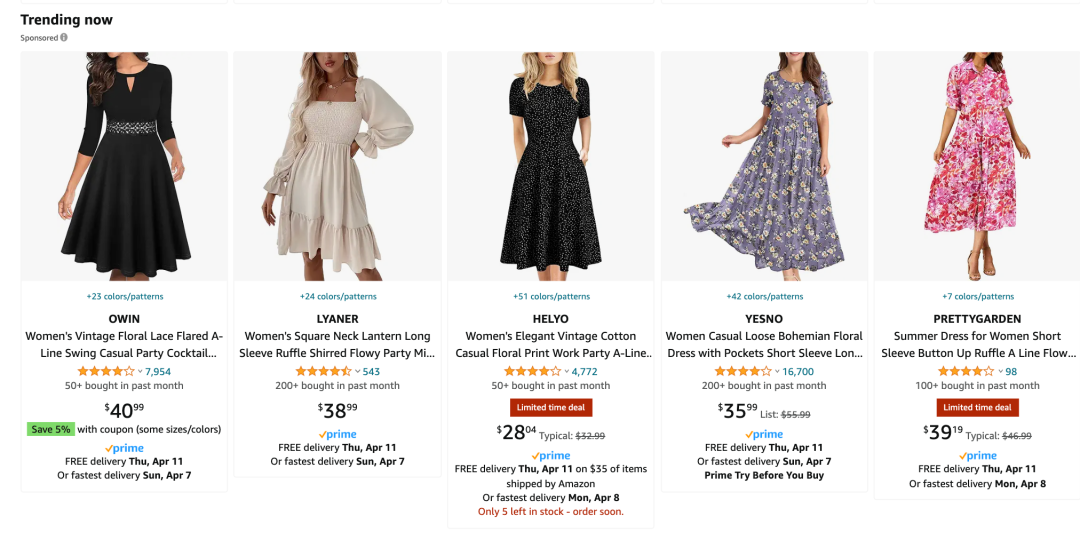Open the 7,954 reviews link
Viewport: 1080px width, 540px height.
click(x=158, y=372)
